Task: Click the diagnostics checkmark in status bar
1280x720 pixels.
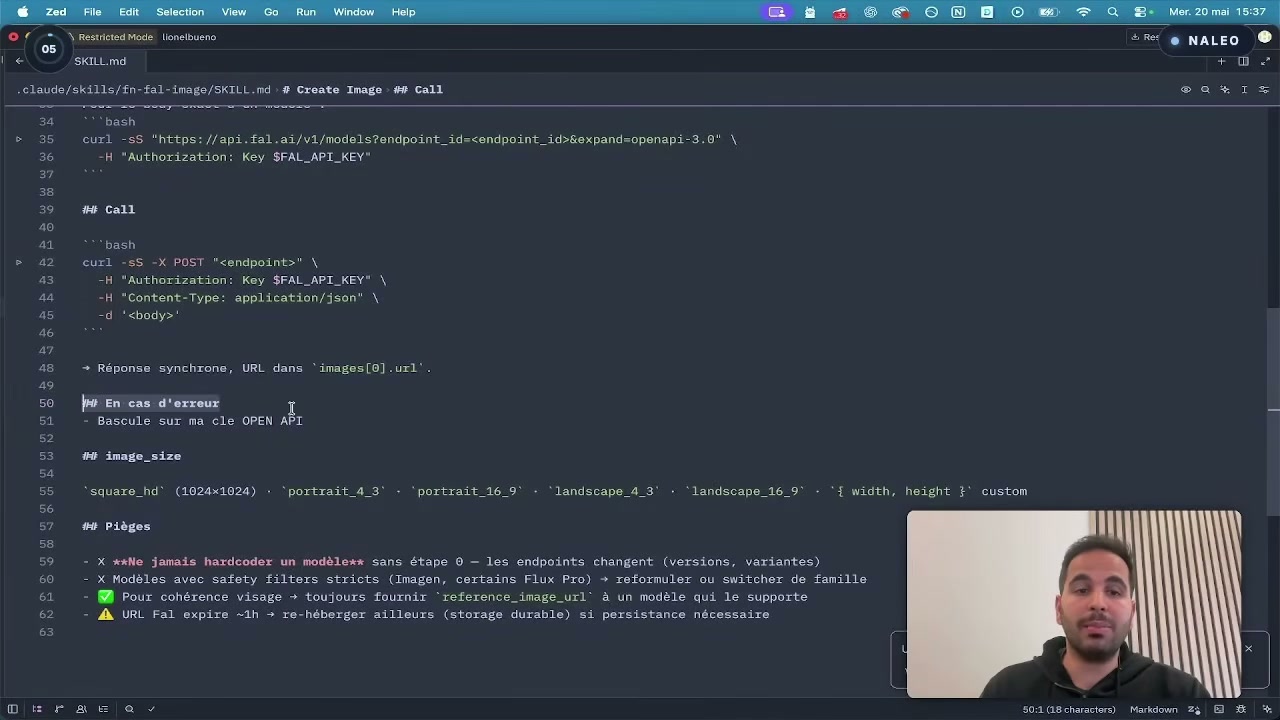Action: click(151, 709)
